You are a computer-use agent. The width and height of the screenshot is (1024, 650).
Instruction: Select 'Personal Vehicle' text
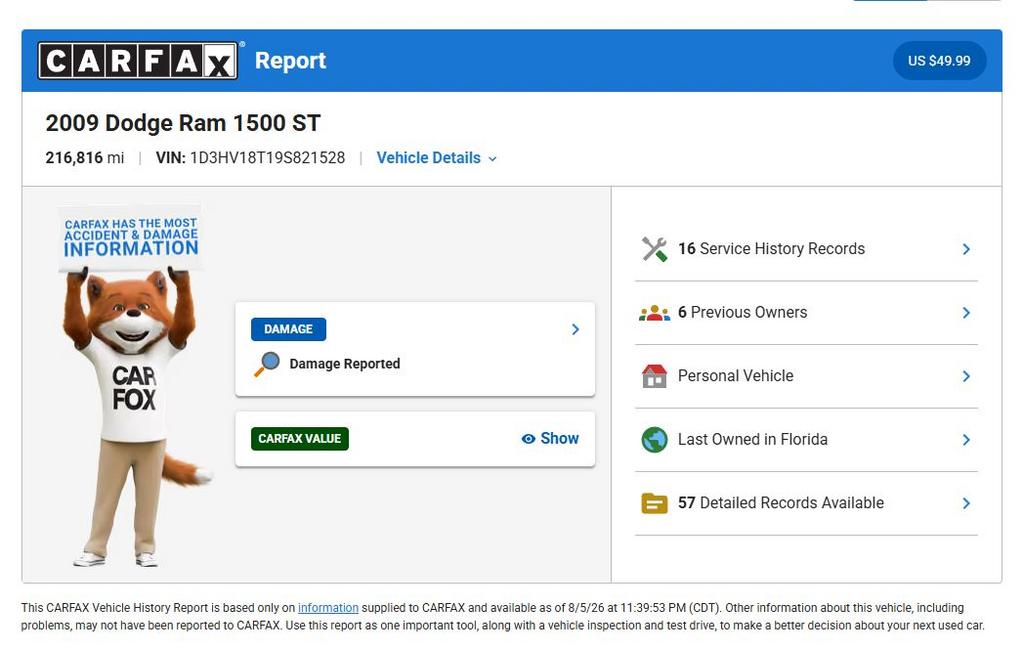[735, 376]
